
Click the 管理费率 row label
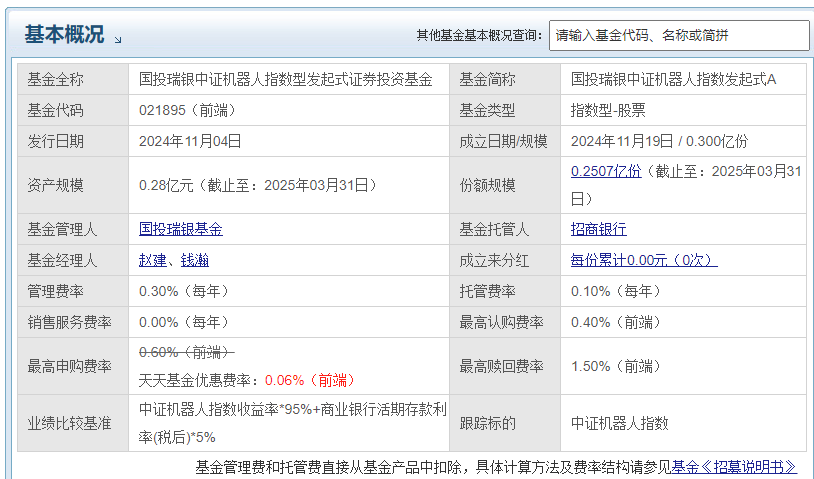click(55, 291)
